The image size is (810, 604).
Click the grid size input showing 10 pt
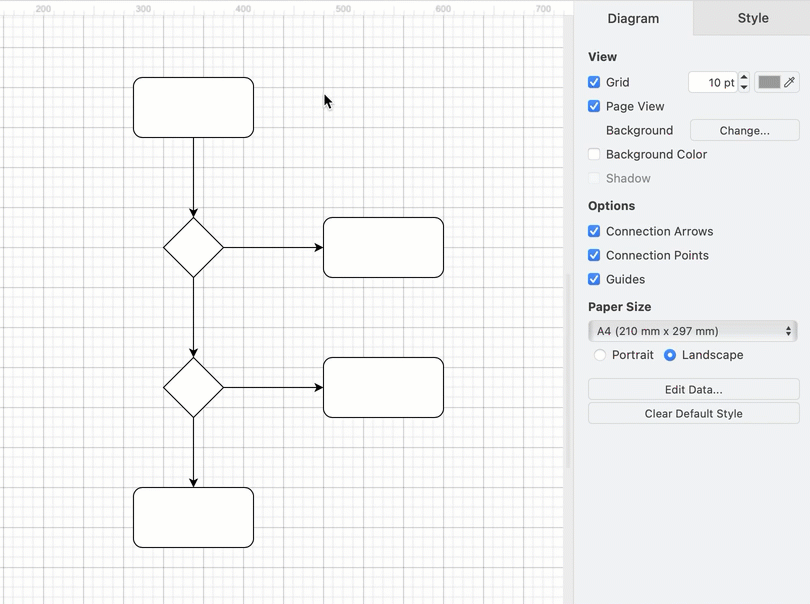click(712, 82)
